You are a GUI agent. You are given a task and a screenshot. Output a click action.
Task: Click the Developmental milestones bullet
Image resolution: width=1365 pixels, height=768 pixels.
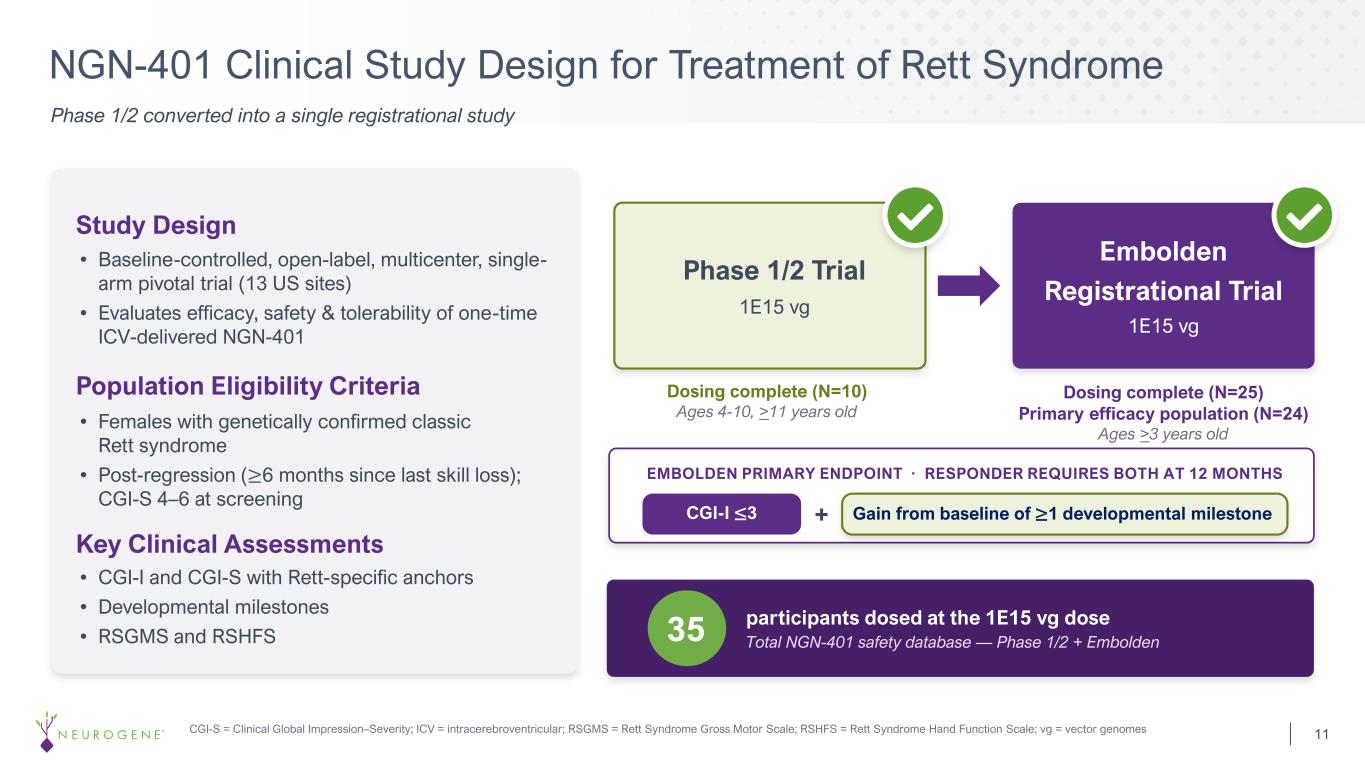(204, 607)
